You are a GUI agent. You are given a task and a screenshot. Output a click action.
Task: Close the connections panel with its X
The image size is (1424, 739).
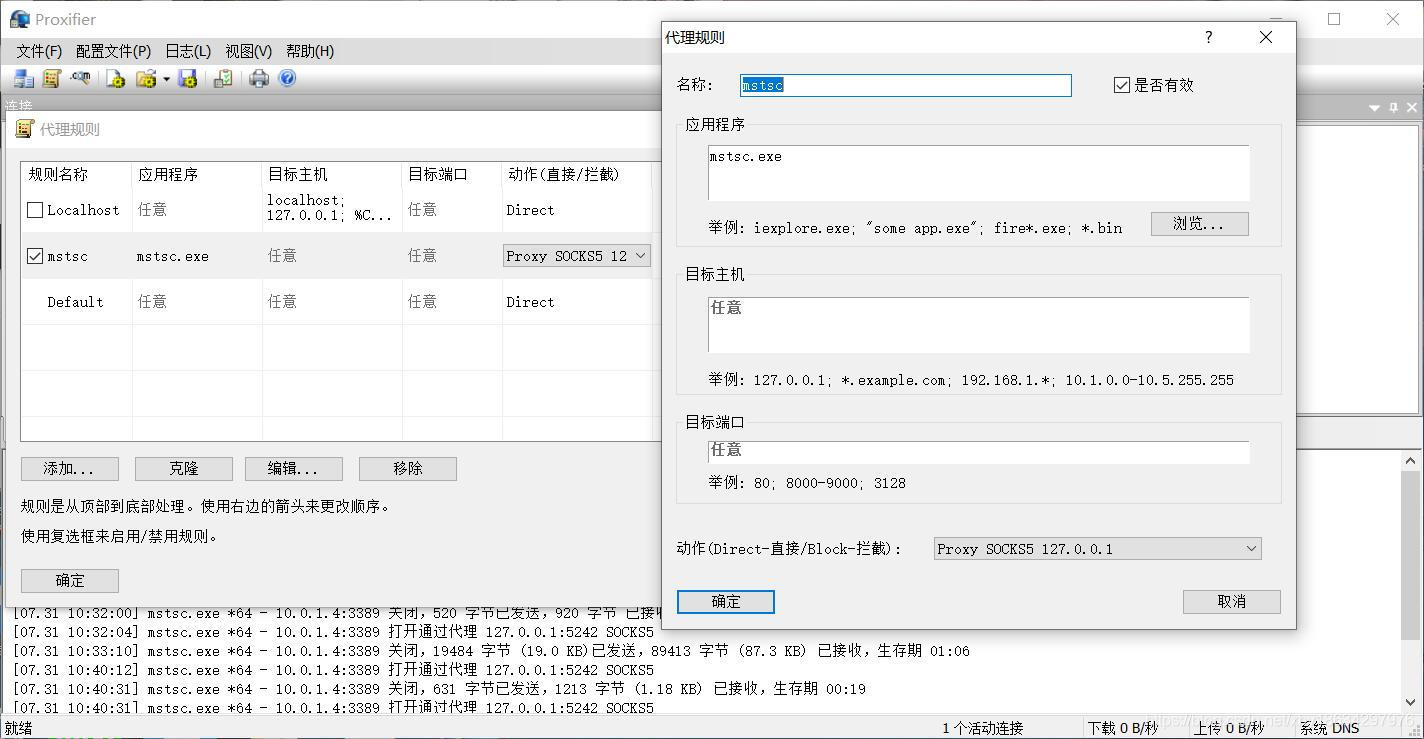point(1412,107)
